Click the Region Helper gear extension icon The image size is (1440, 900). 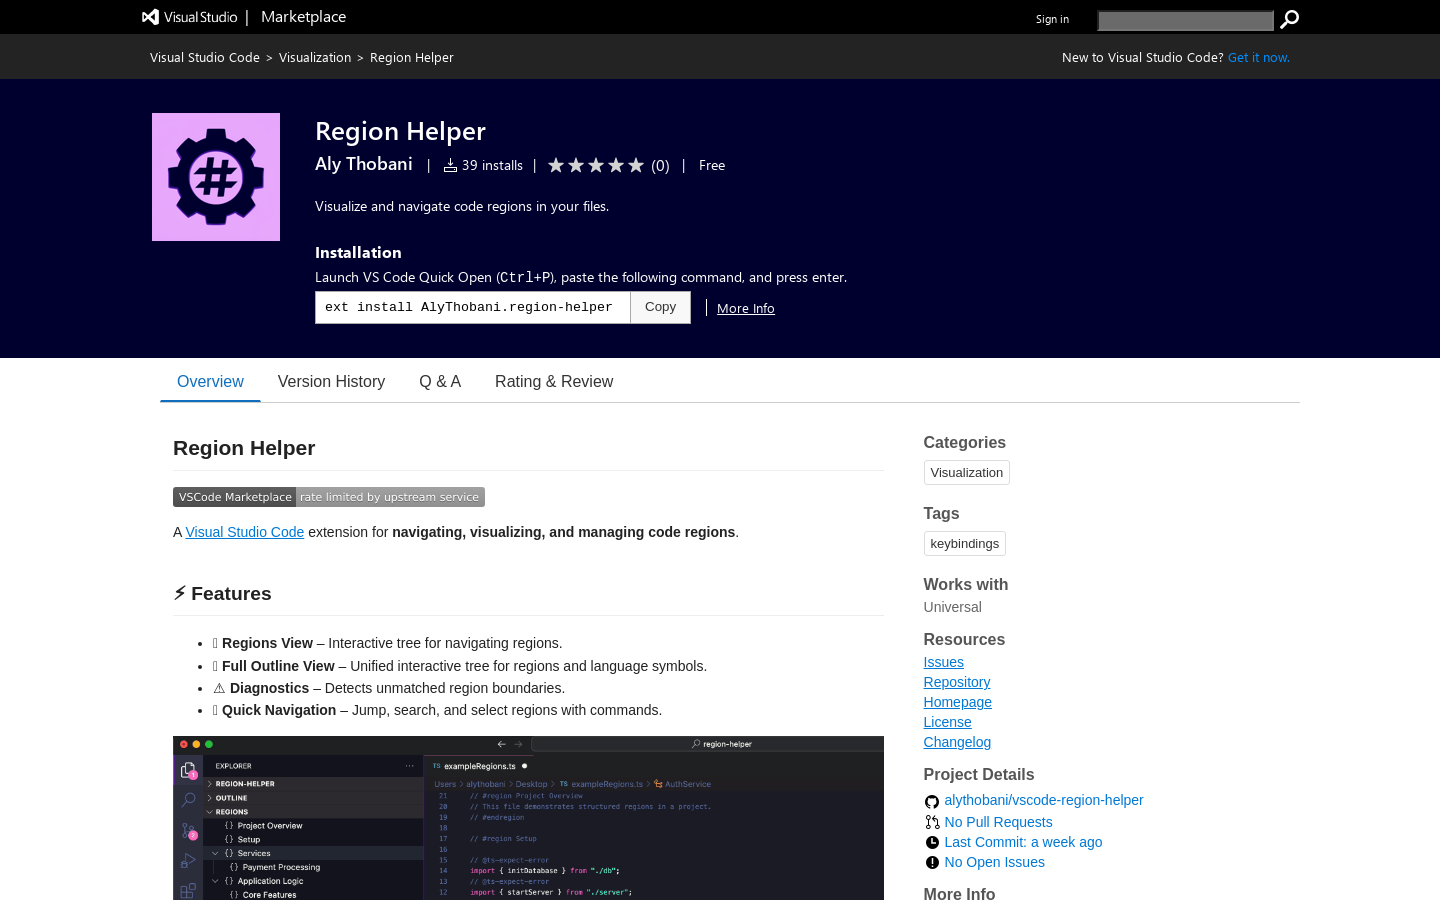[216, 177]
